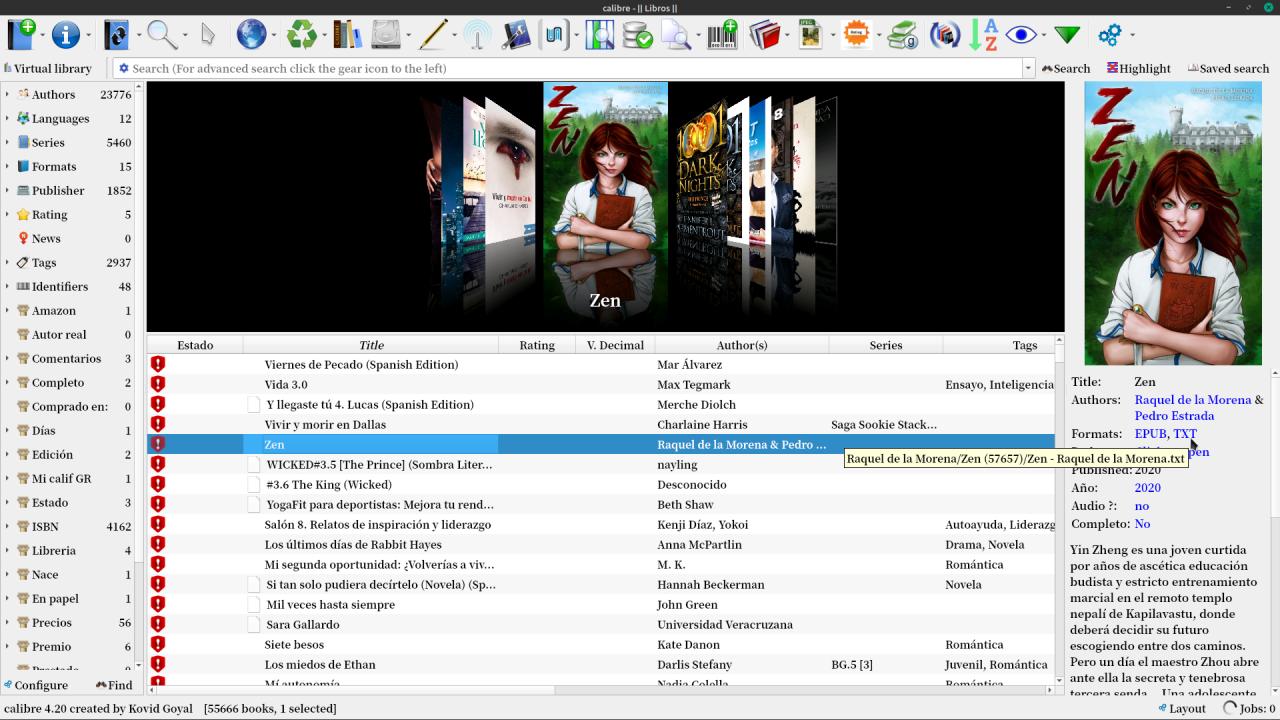This screenshot has width=1280, height=720.
Task: Click the barcode Add from ISBN icon
Action: tap(722, 35)
